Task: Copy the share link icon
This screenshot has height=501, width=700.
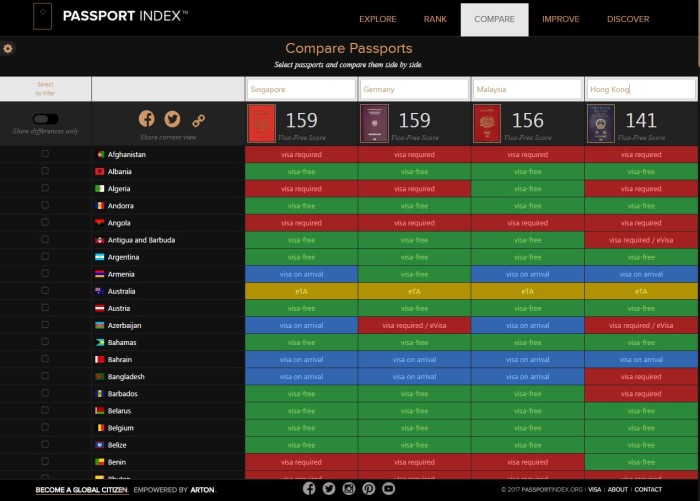Action: [x=199, y=120]
